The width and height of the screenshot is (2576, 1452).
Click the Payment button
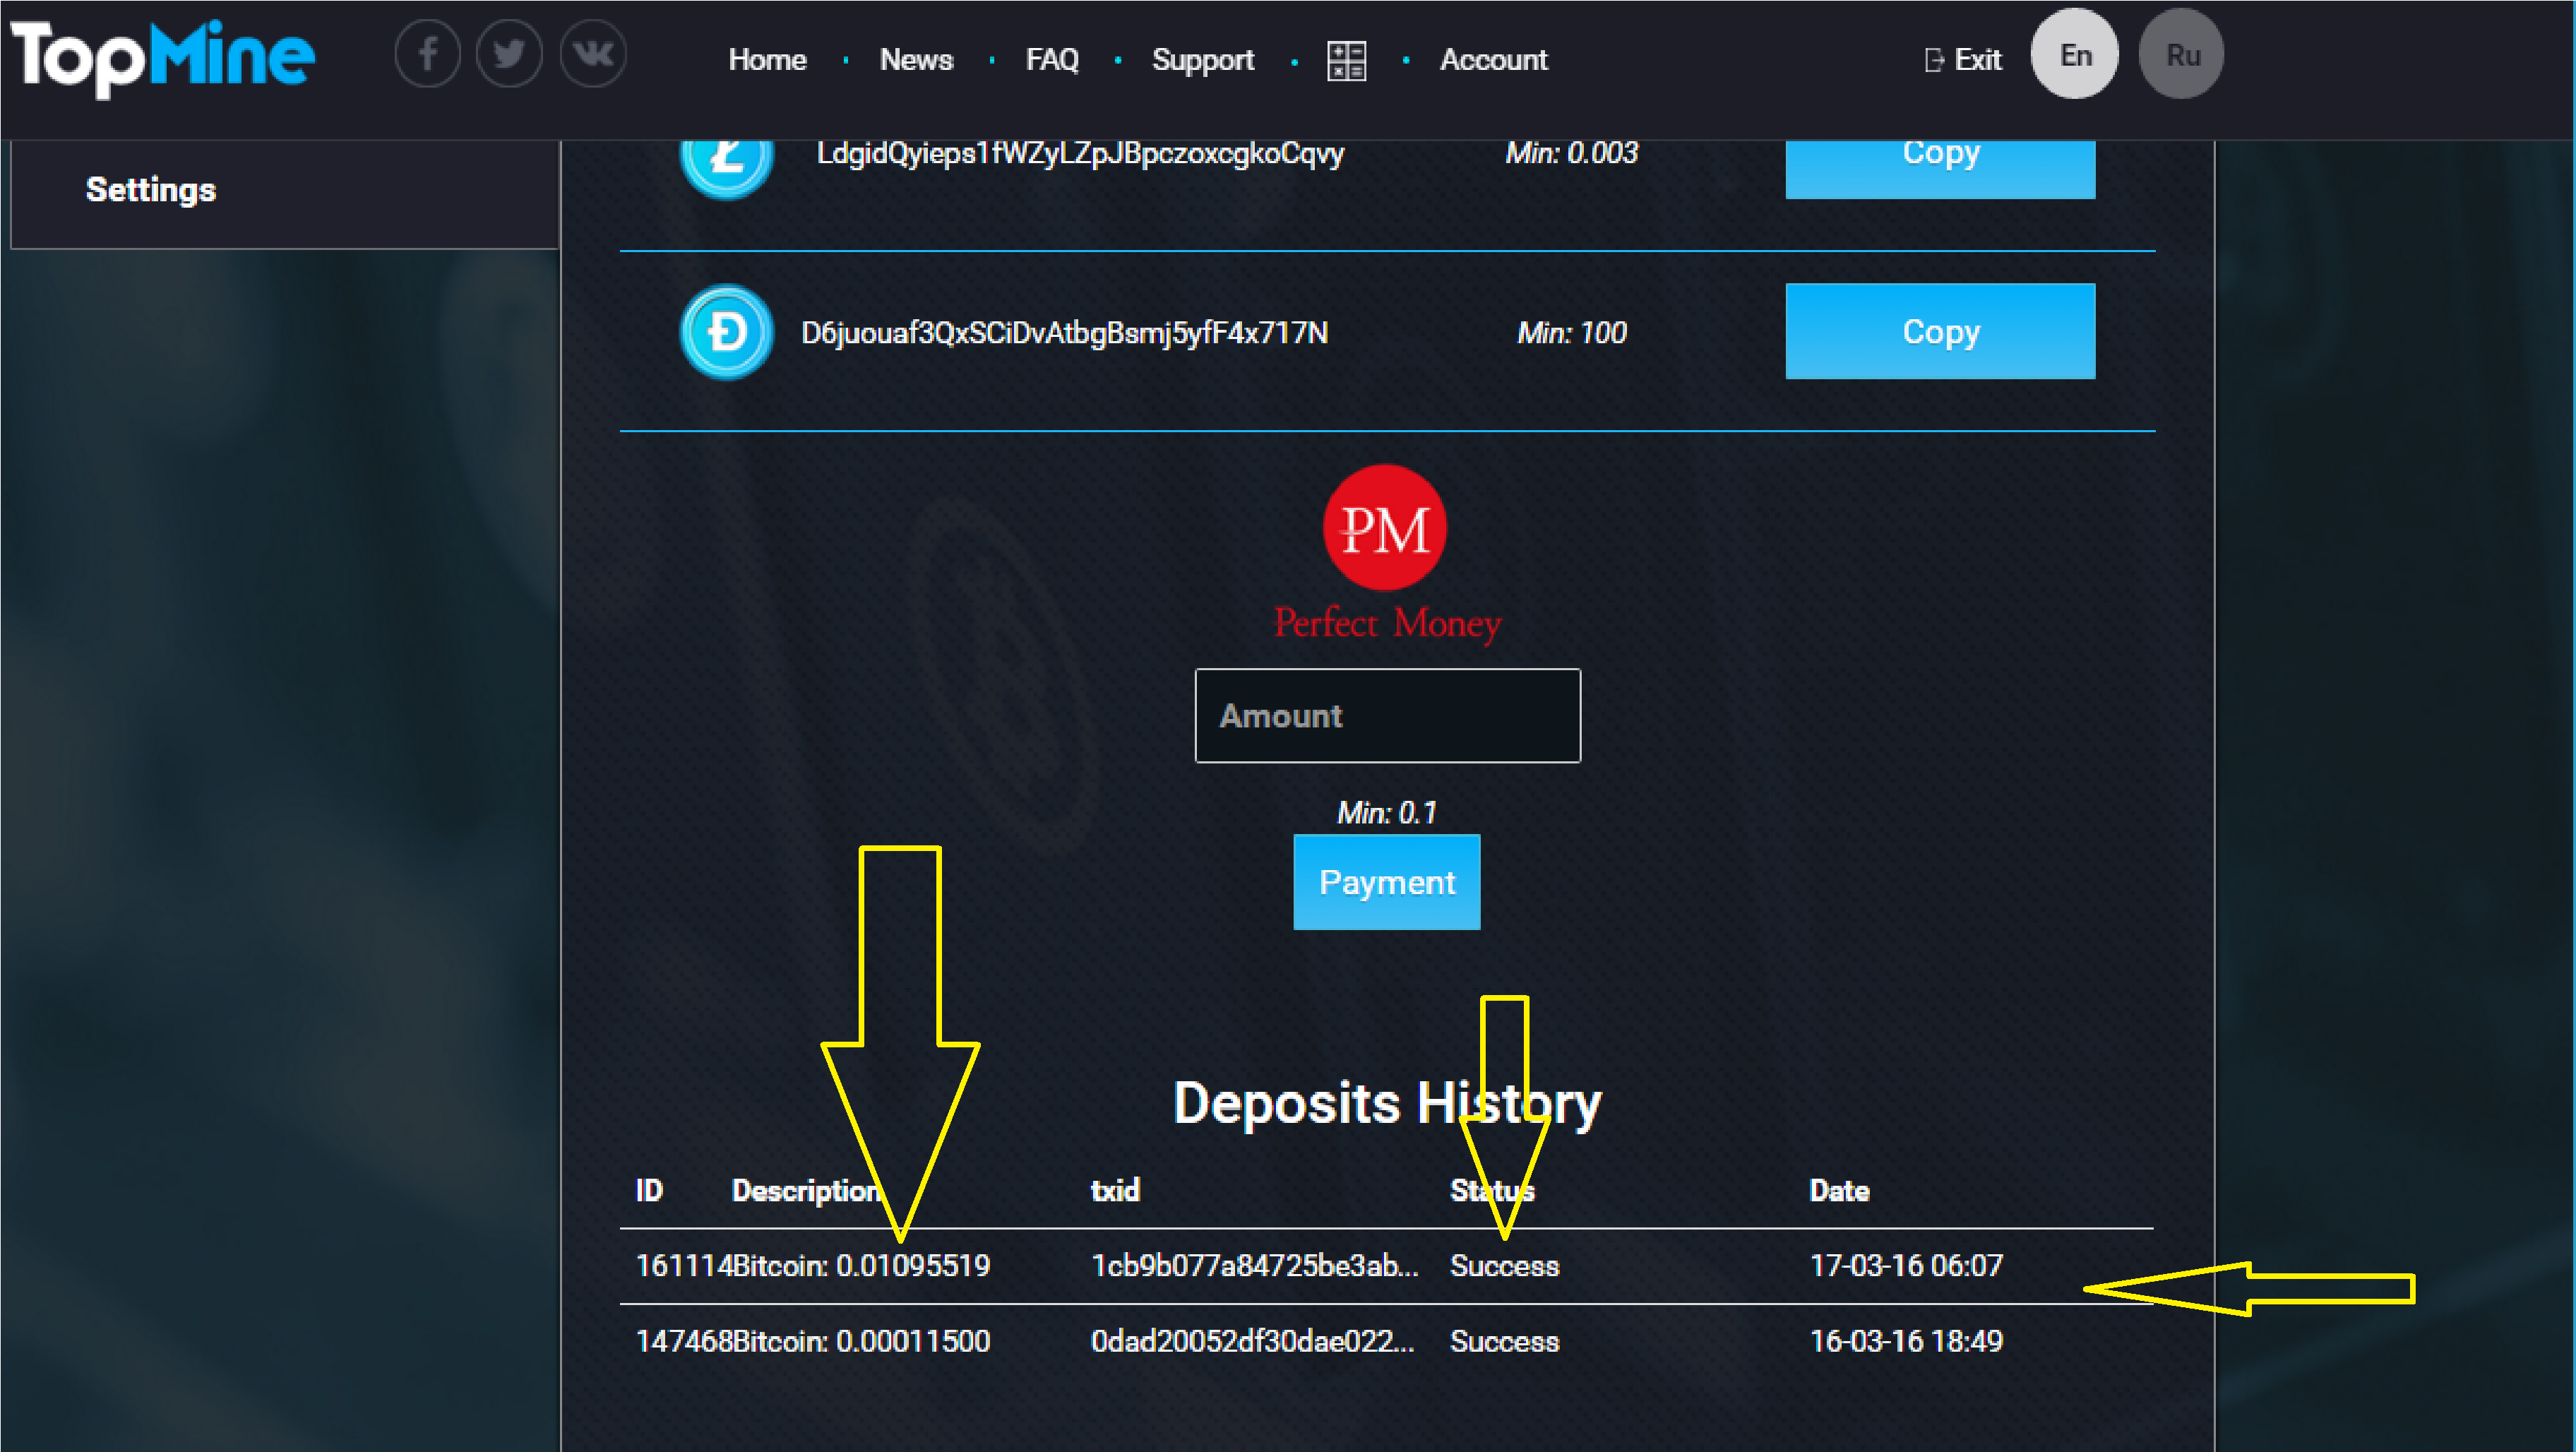pos(1386,882)
